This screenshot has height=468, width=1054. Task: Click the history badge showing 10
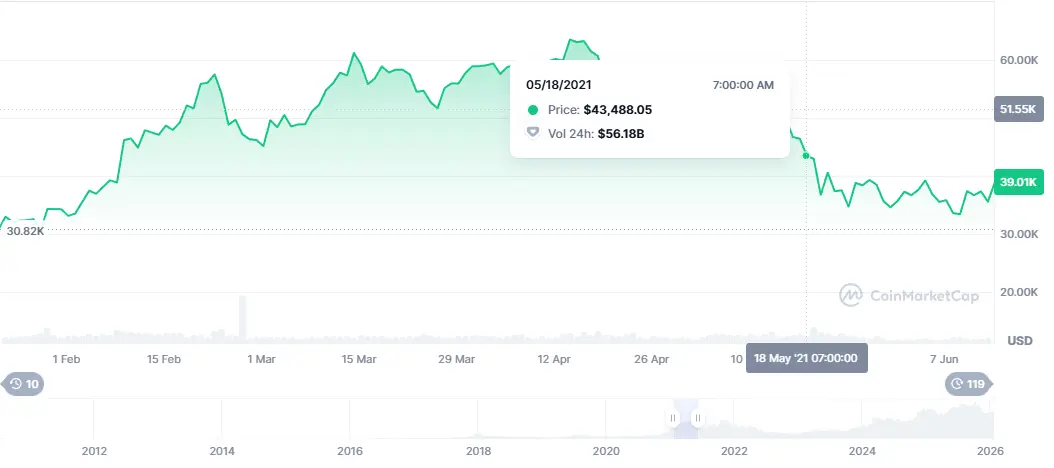click(25, 384)
